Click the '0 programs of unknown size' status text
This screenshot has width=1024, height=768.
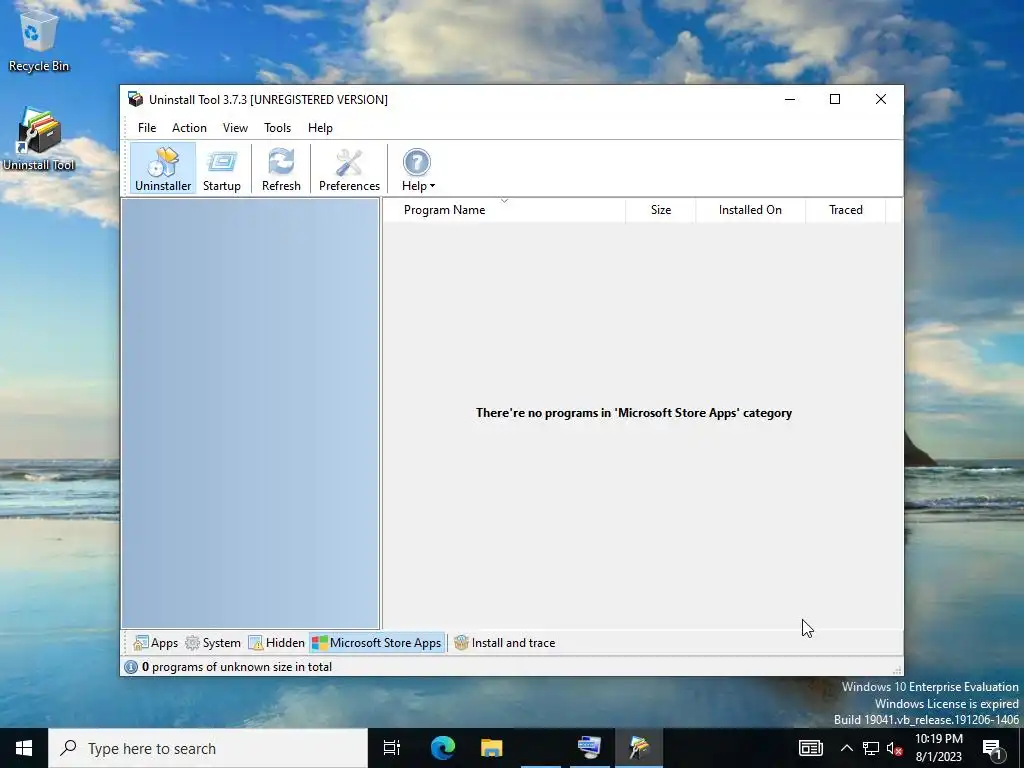236,667
